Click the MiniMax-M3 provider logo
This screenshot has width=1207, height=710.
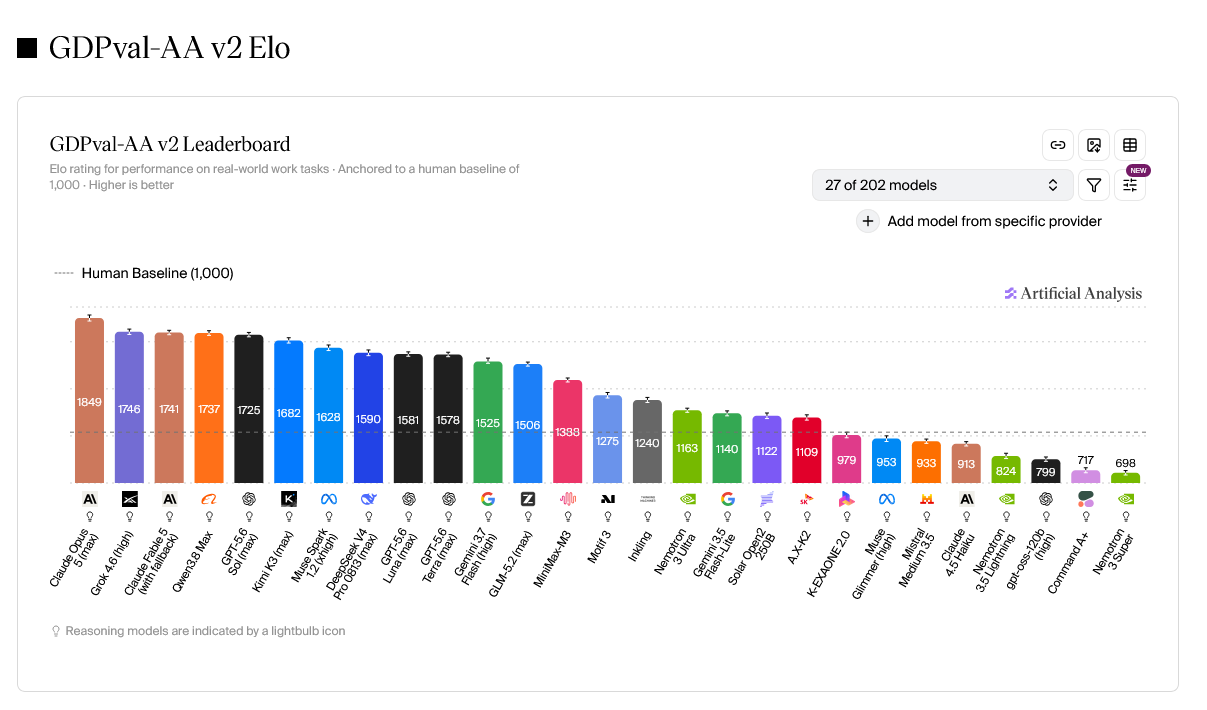pyautogui.click(x=568, y=498)
